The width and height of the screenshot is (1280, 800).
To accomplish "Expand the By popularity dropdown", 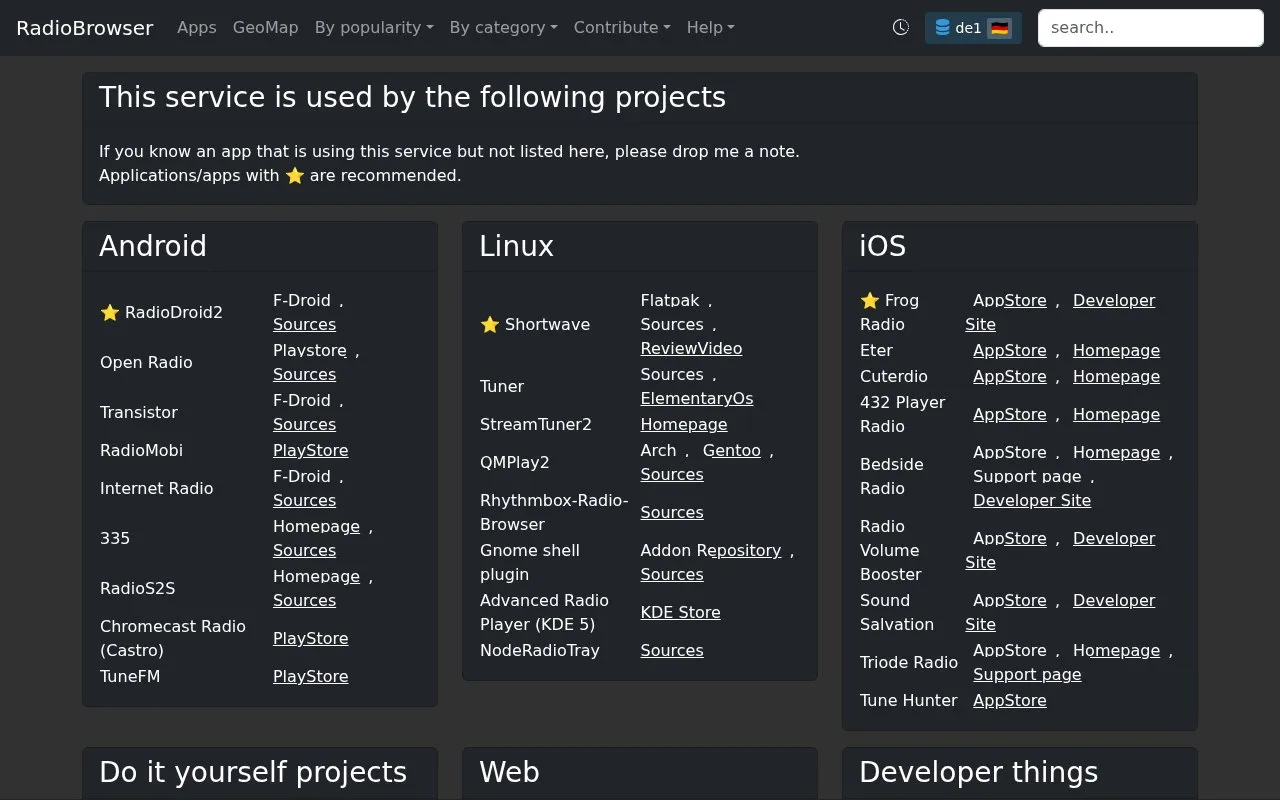I will tap(374, 28).
